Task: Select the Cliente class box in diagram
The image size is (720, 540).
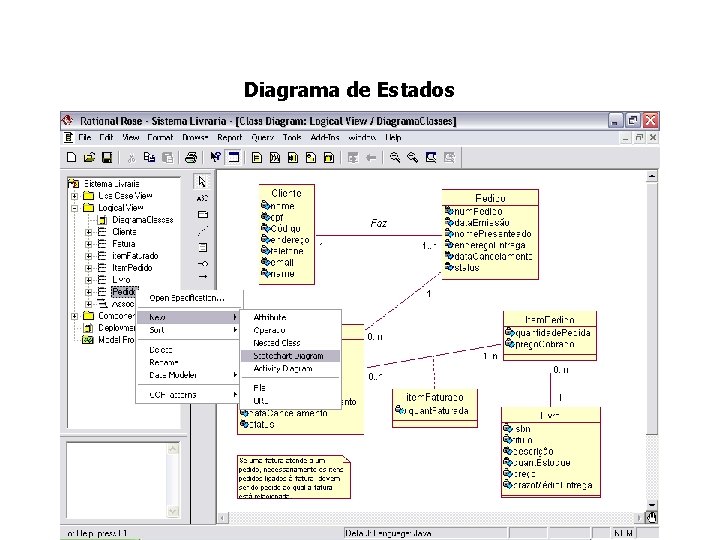Action: (x=287, y=235)
